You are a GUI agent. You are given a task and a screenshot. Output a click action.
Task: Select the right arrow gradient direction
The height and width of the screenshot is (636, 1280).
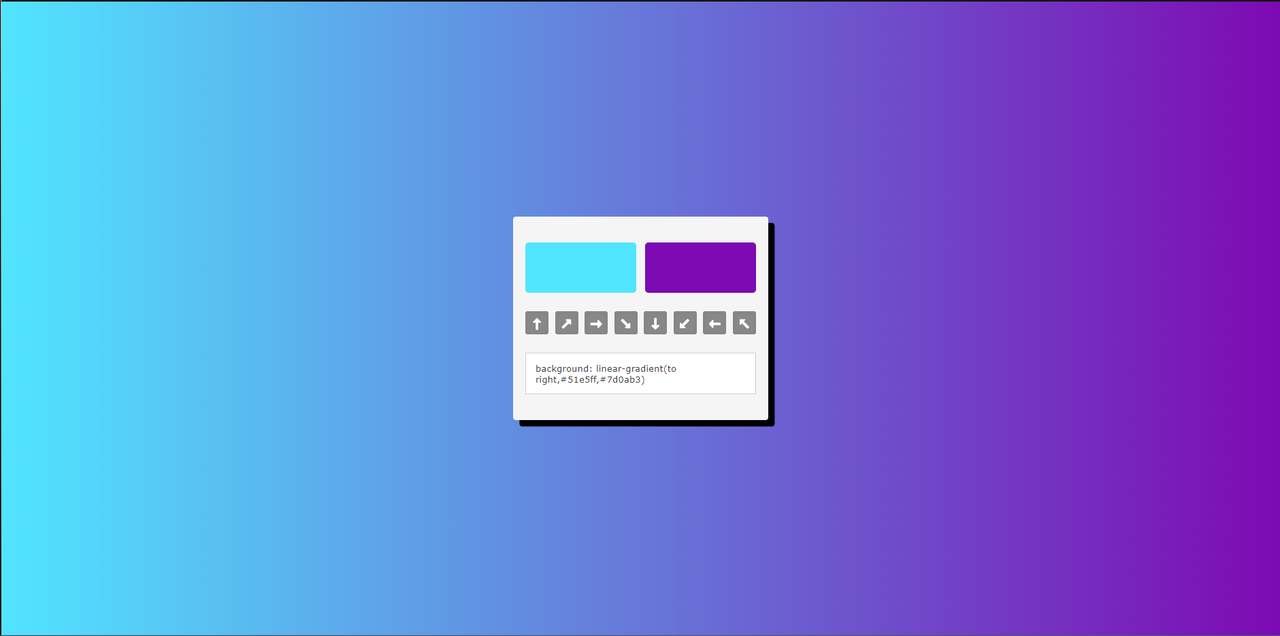[596, 323]
